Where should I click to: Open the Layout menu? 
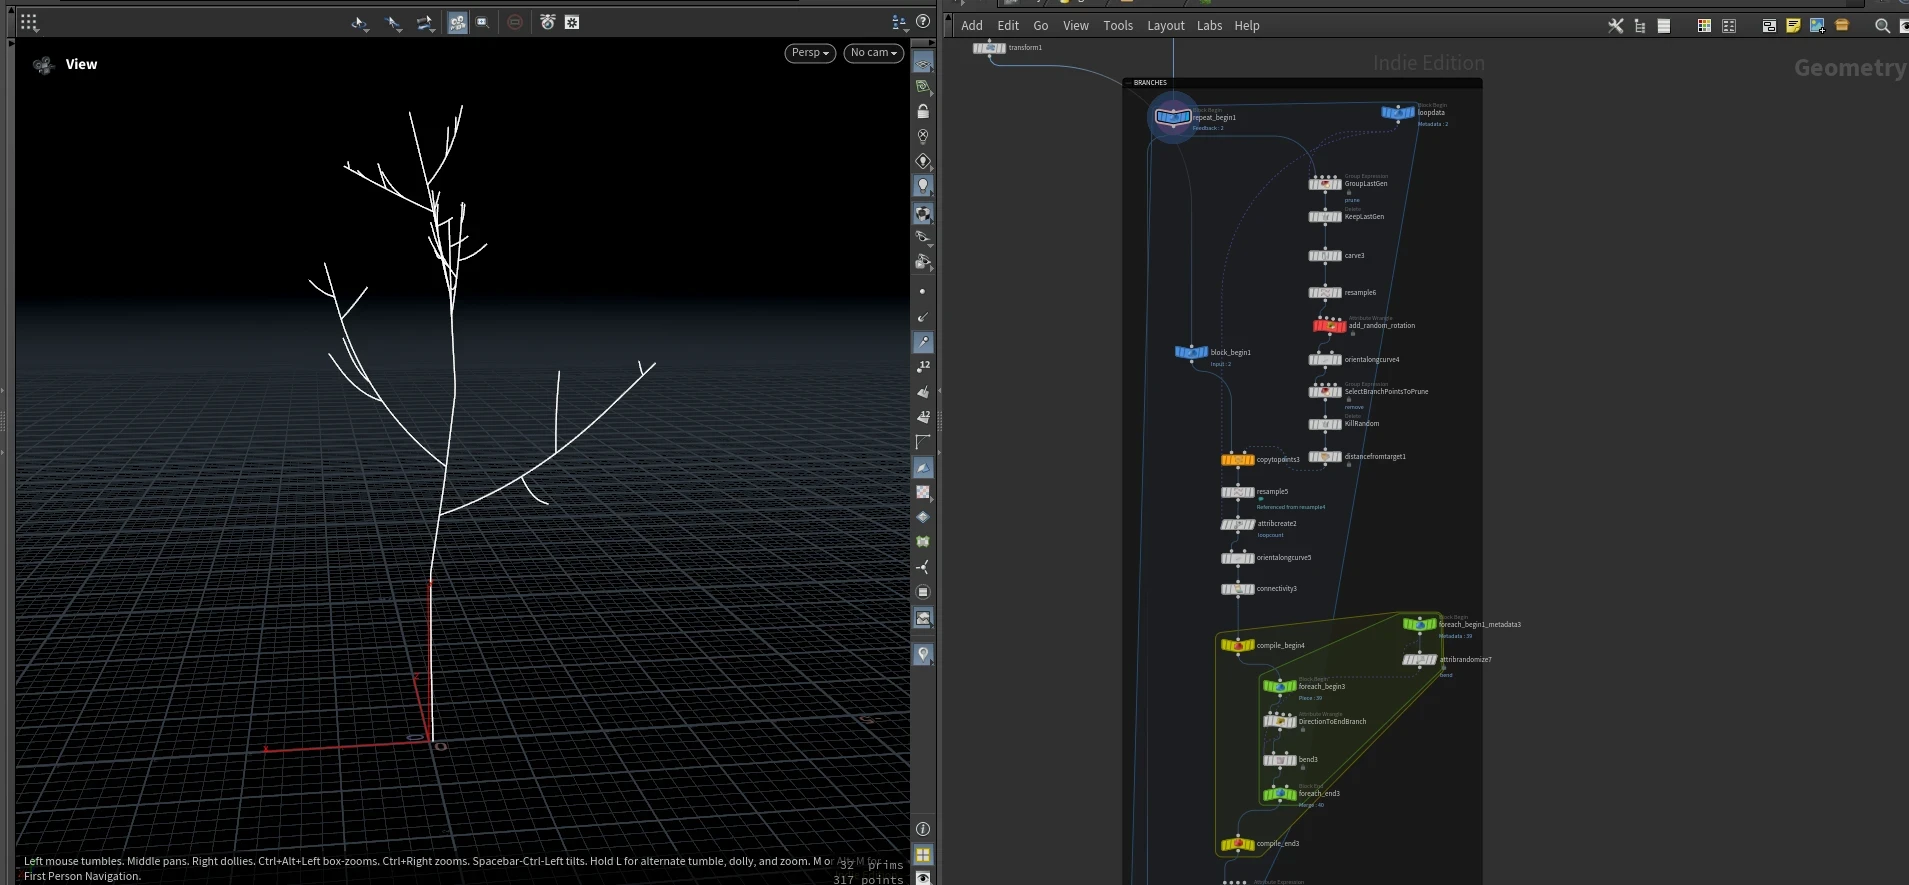coord(1165,26)
